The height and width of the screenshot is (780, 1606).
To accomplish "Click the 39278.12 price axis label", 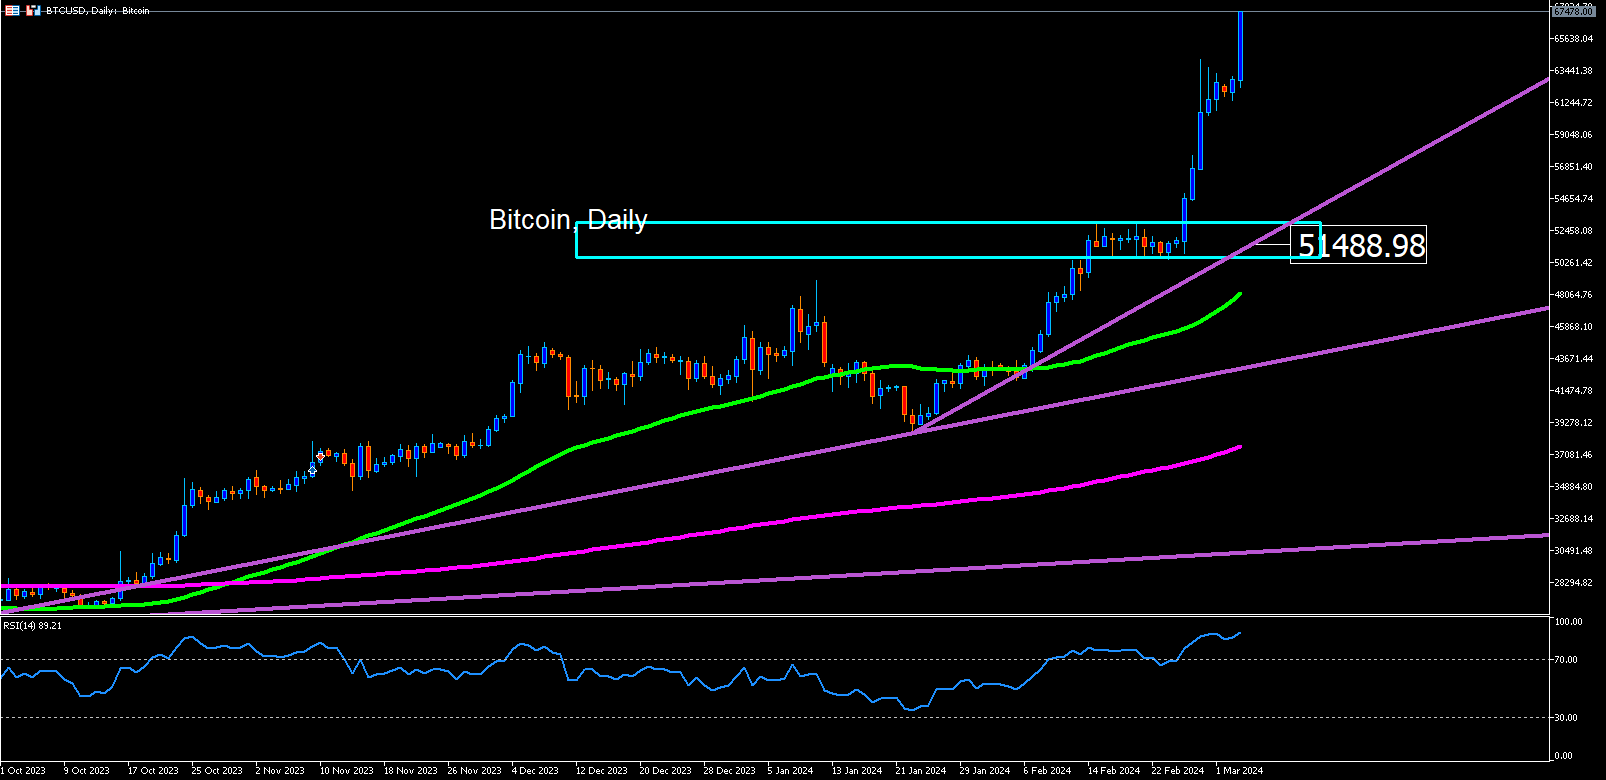I will point(1573,423).
